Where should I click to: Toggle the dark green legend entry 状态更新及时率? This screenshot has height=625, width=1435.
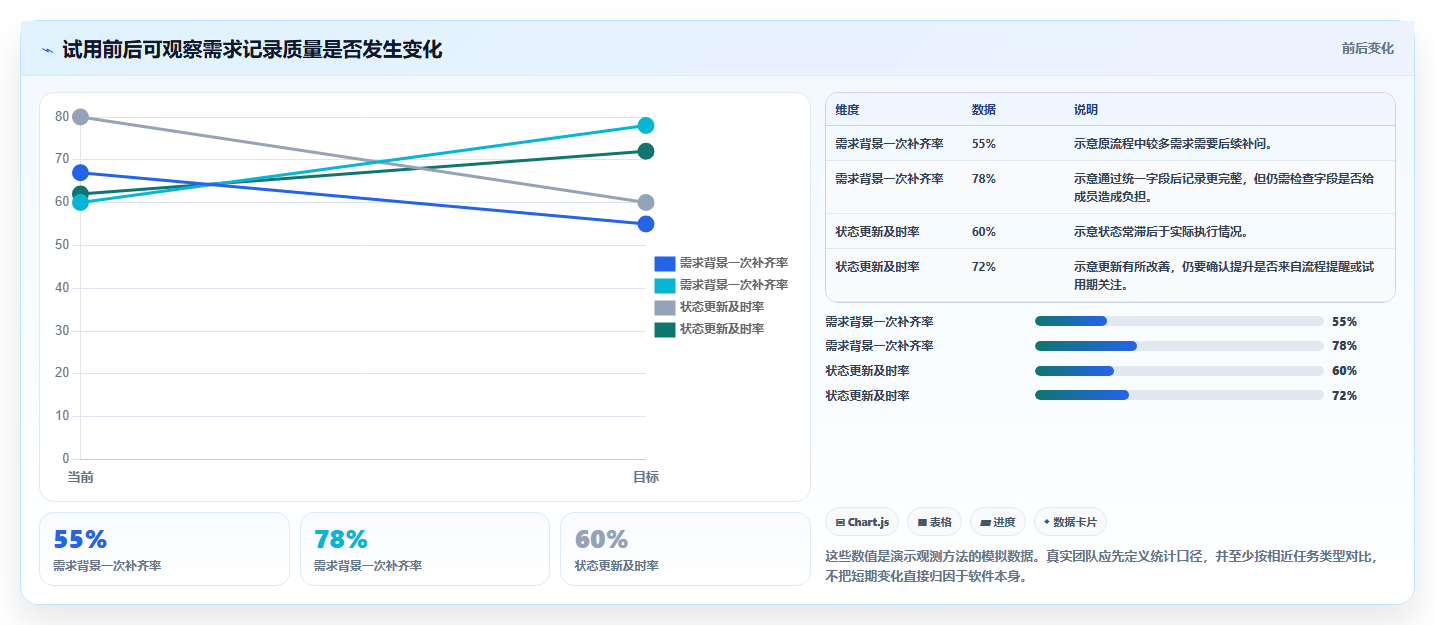point(709,329)
